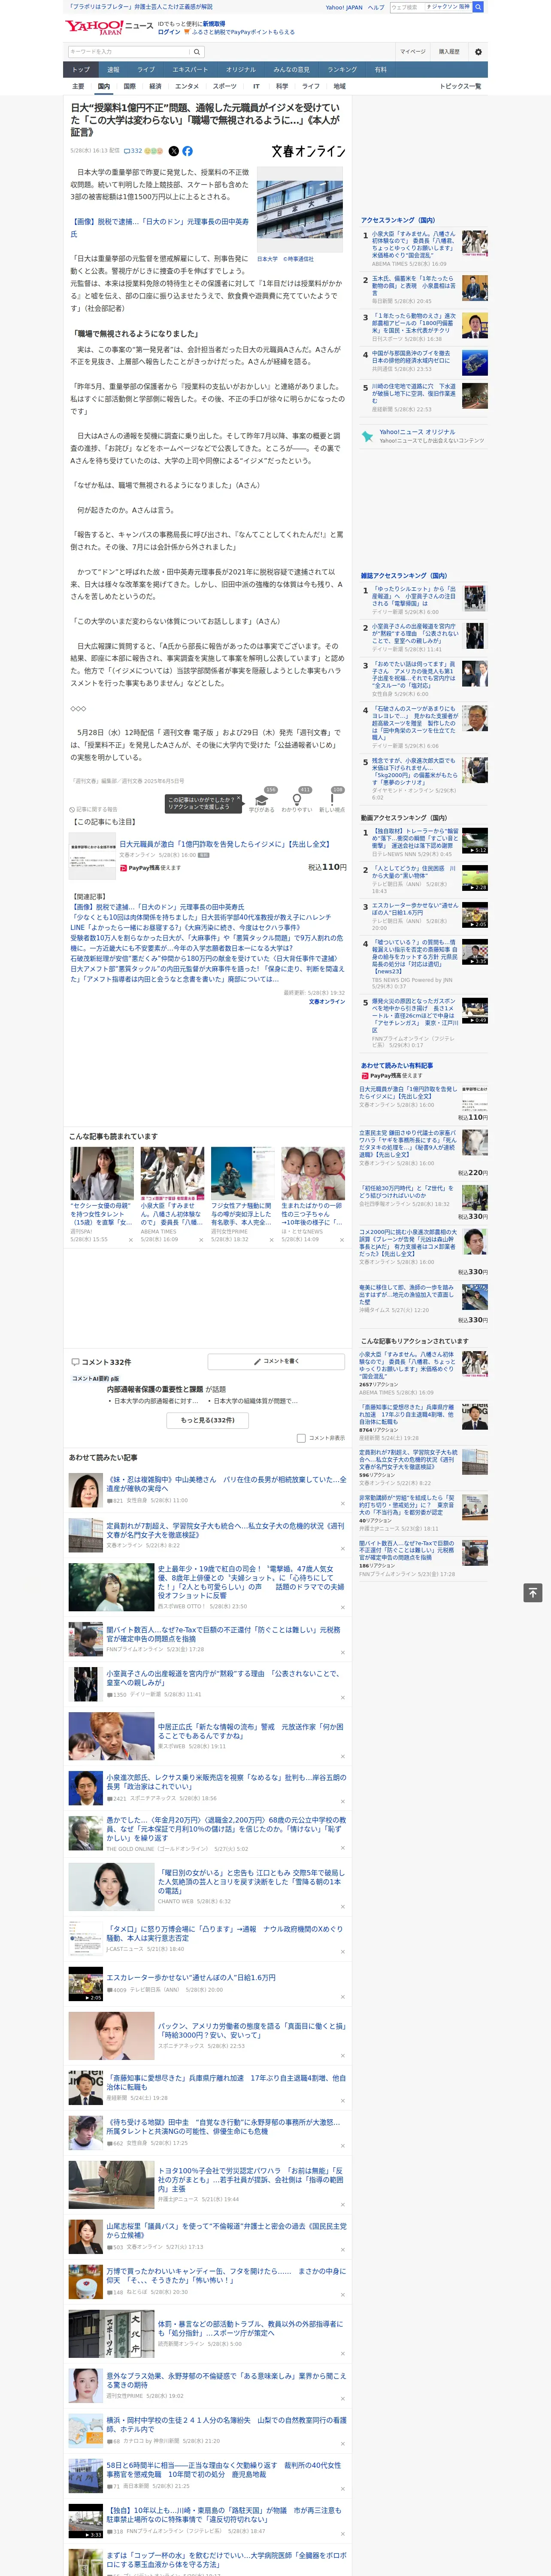Image resolution: width=551 pixels, height=2576 pixels.
Task: Toggle the コメント非表示 checkbox
Action: point(301,1438)
